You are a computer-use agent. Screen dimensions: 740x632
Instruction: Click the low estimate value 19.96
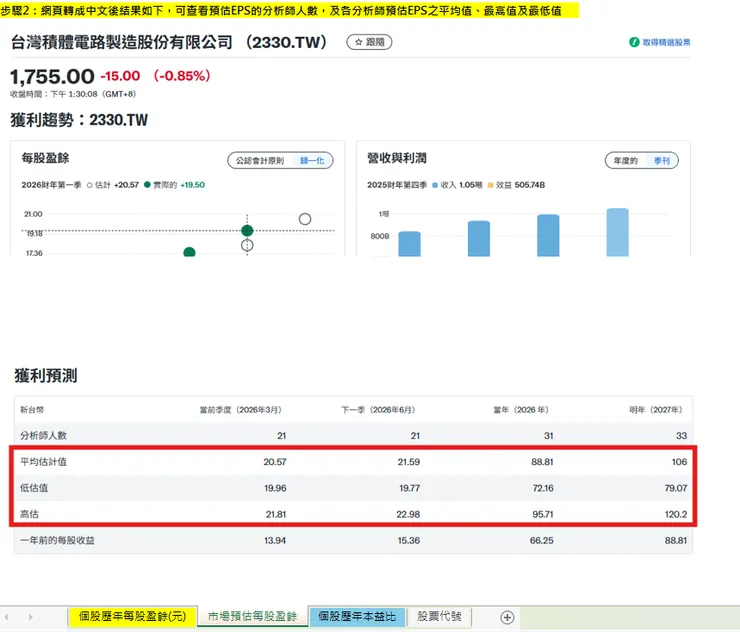(x=275, y=488)
